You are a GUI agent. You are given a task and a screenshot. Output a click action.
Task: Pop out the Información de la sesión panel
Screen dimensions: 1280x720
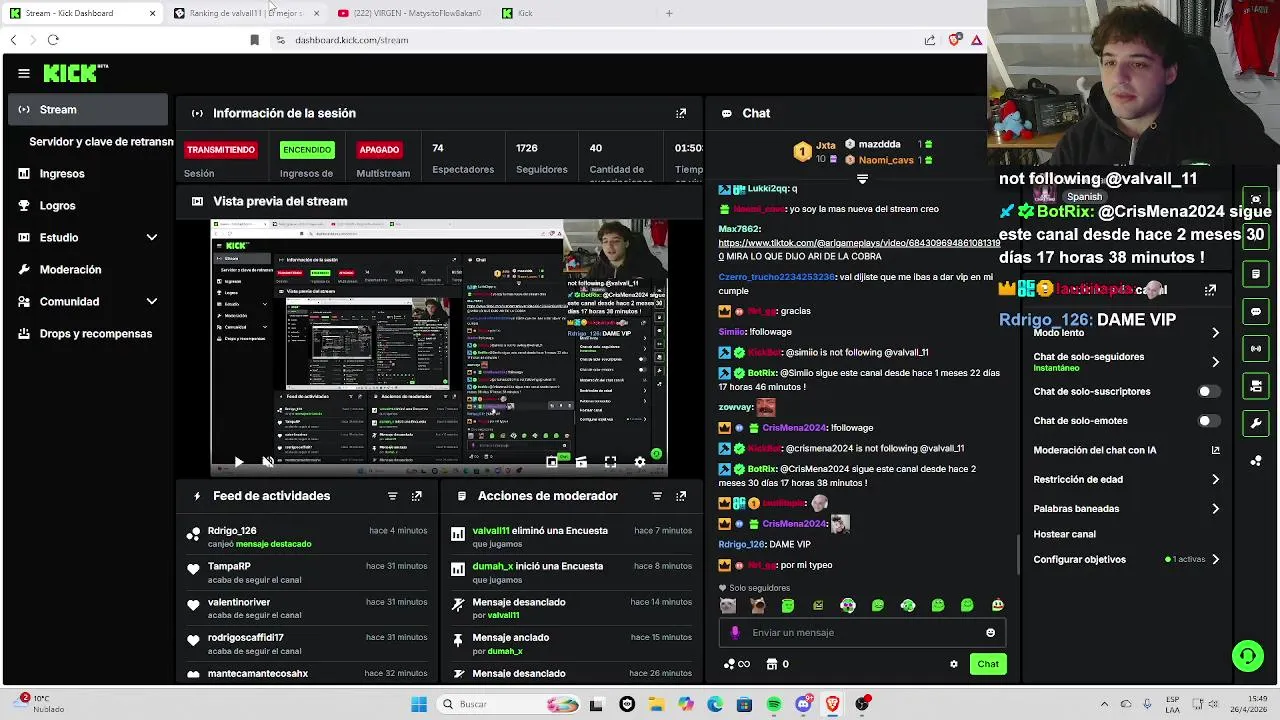[681, 113]
